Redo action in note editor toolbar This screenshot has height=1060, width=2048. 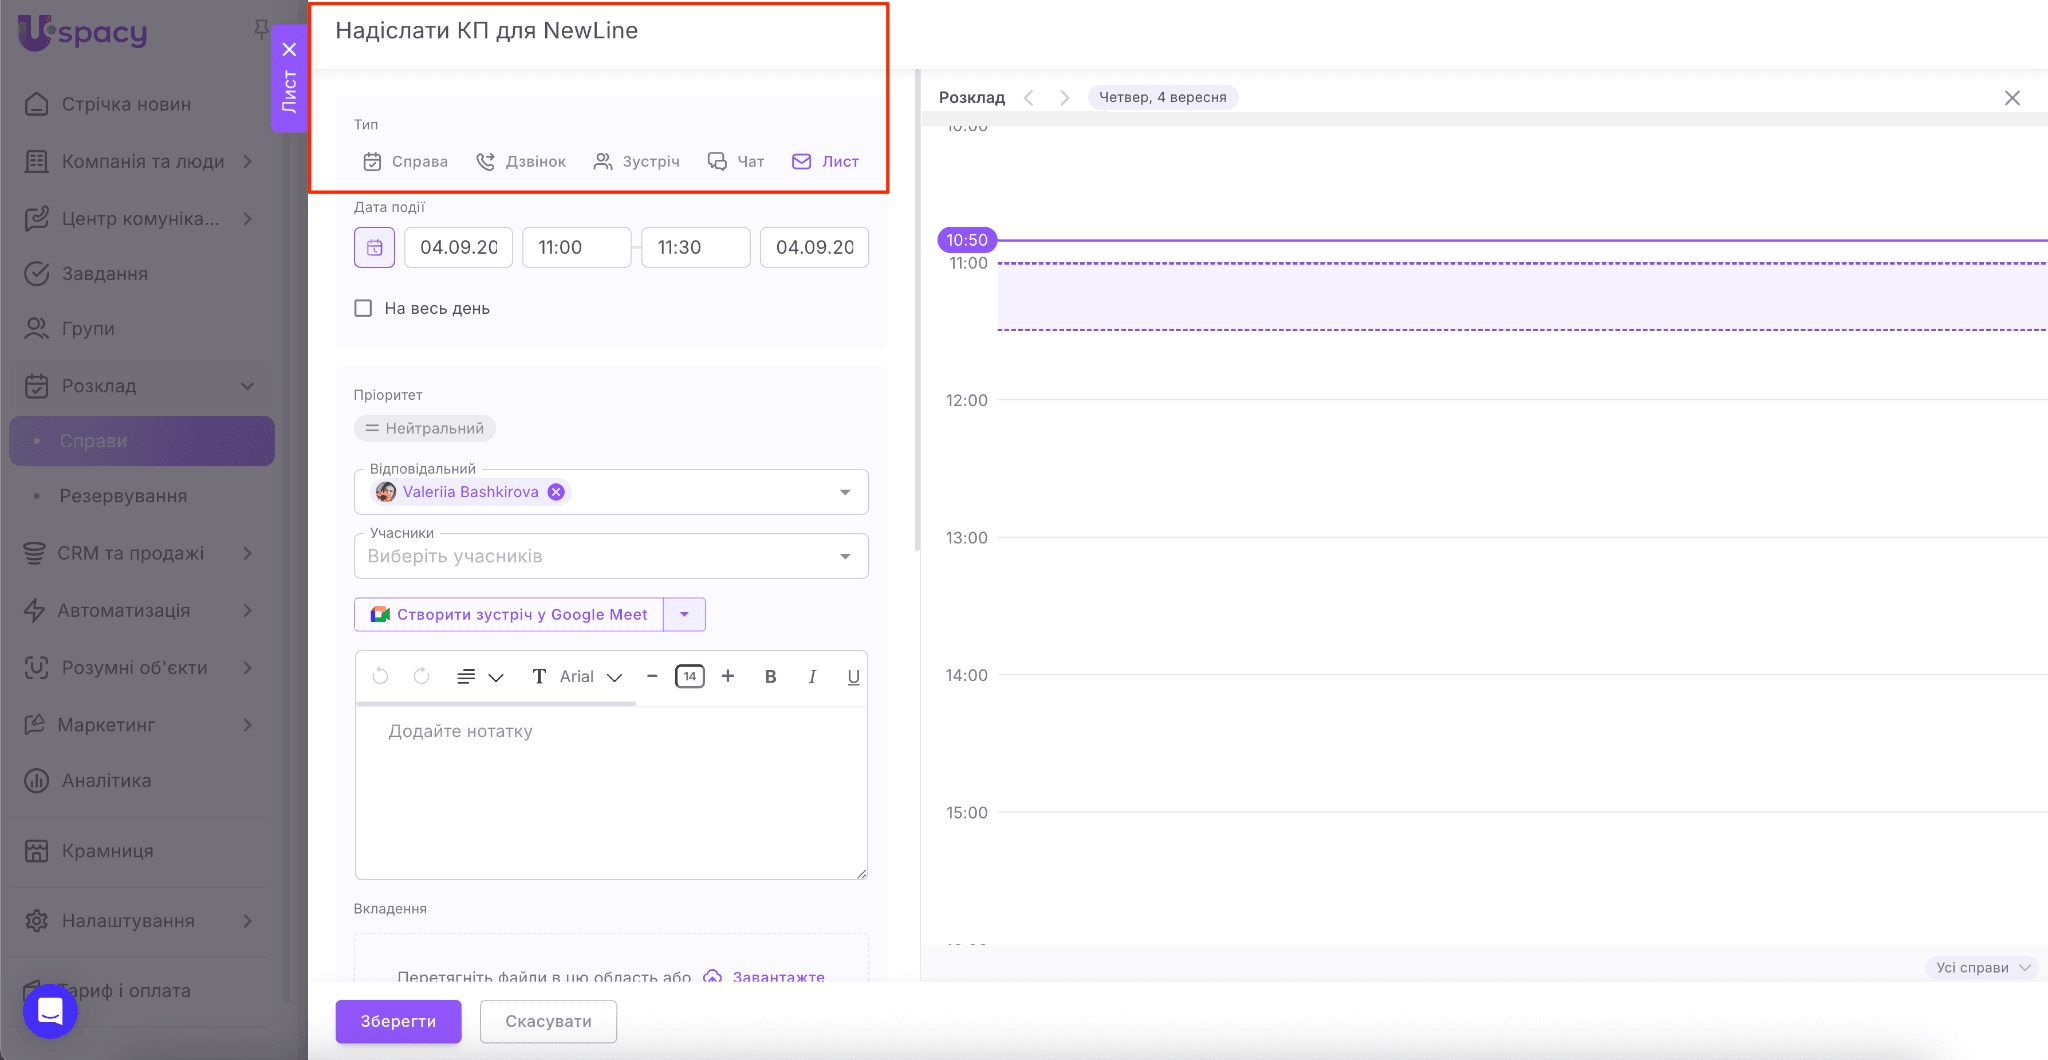click(x=422, y=677)
